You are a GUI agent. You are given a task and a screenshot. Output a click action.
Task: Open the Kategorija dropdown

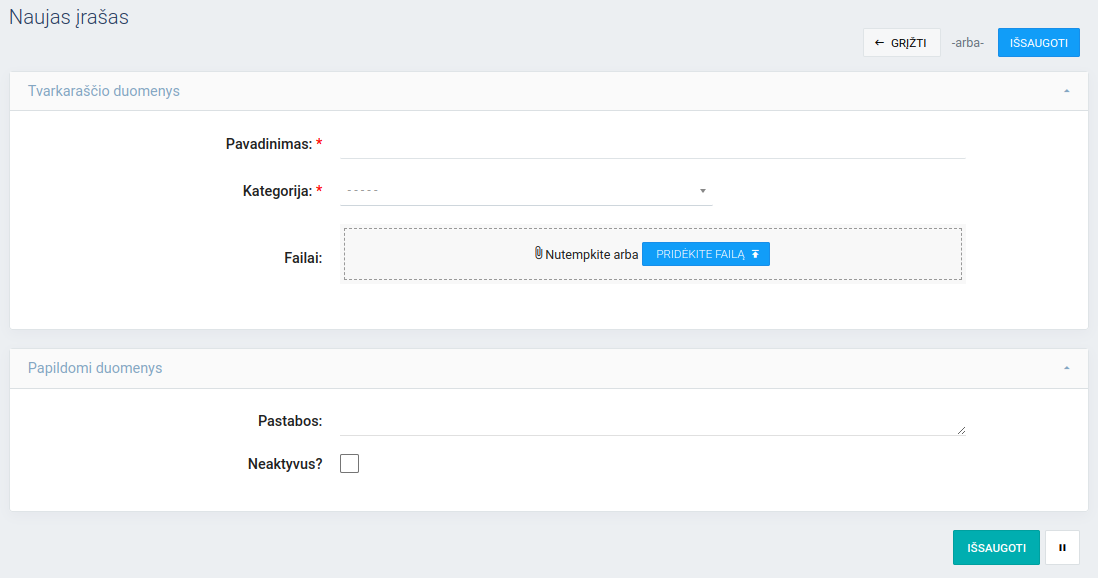coord(525,191)
